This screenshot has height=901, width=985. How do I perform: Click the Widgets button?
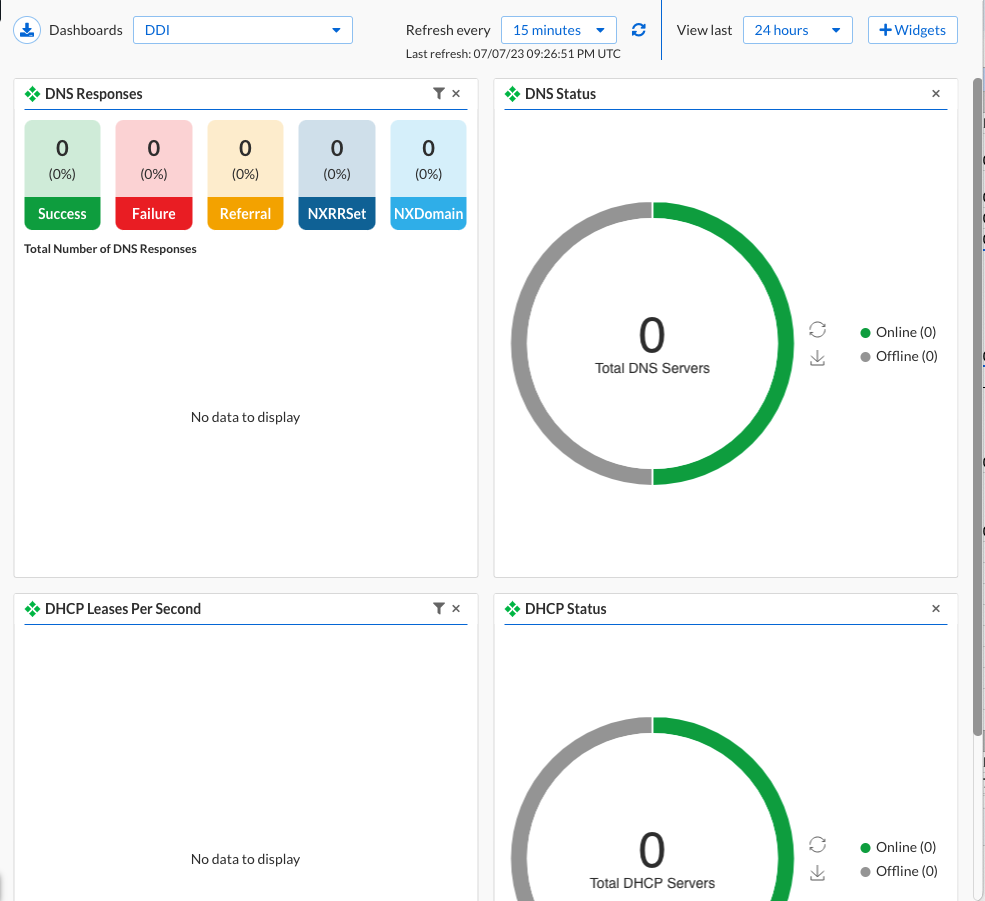click(912, 30)
